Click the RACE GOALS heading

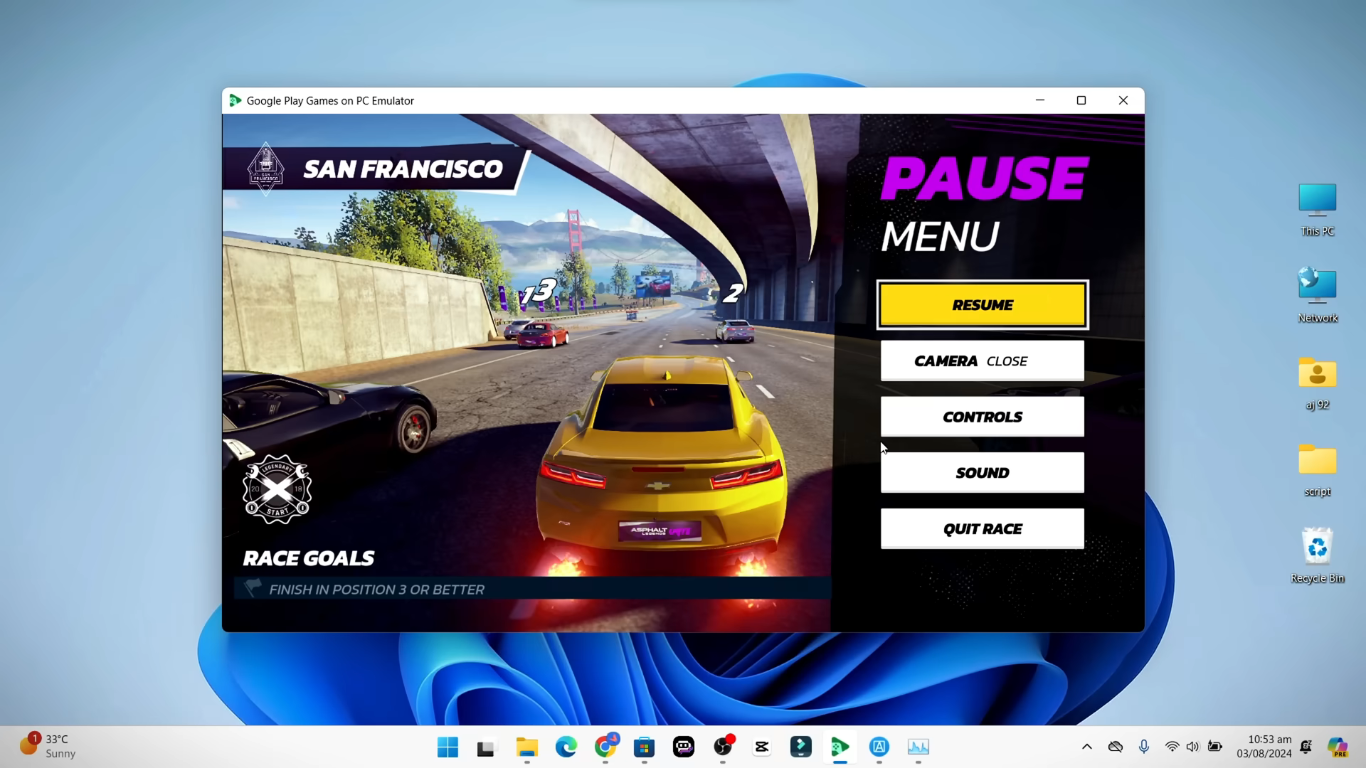(x=309, y=558)
